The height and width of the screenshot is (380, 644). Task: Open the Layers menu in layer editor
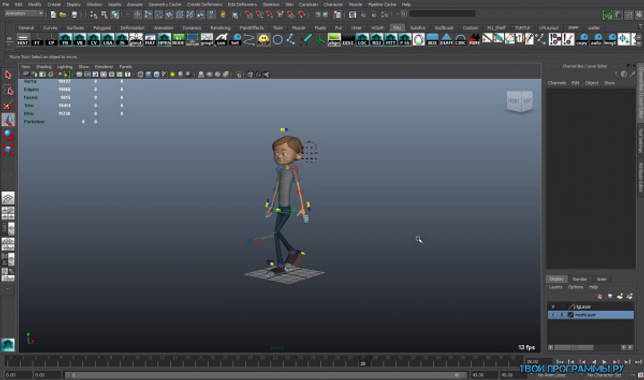click(555, 287)
